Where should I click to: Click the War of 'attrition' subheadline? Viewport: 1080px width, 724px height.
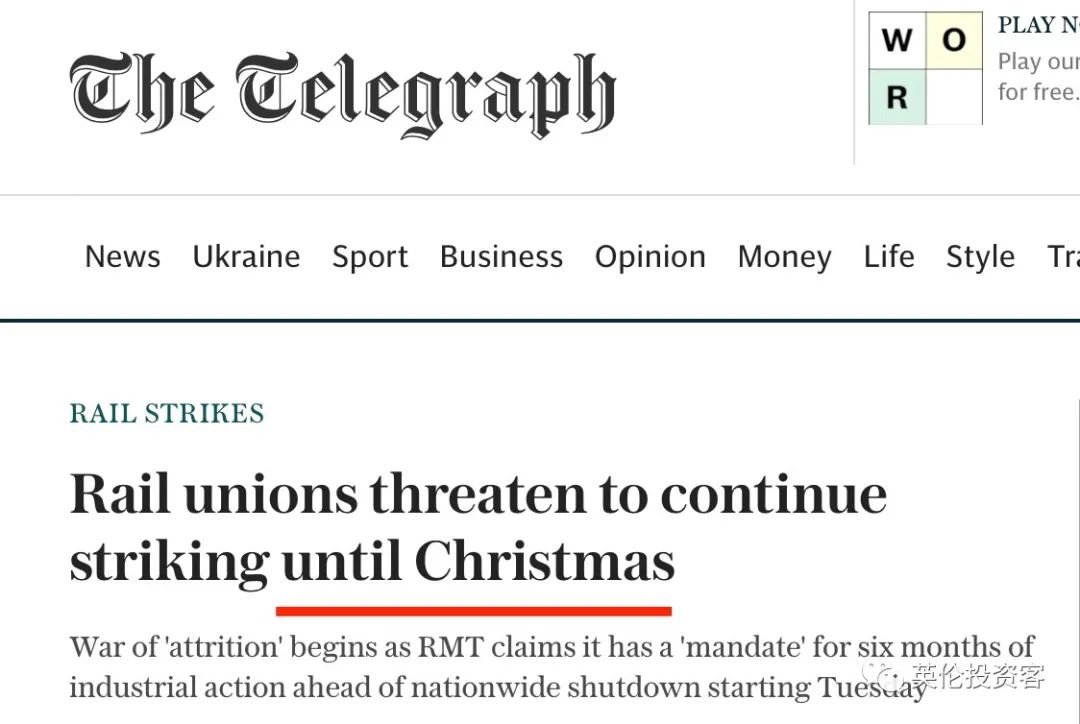tap(551, 666)
